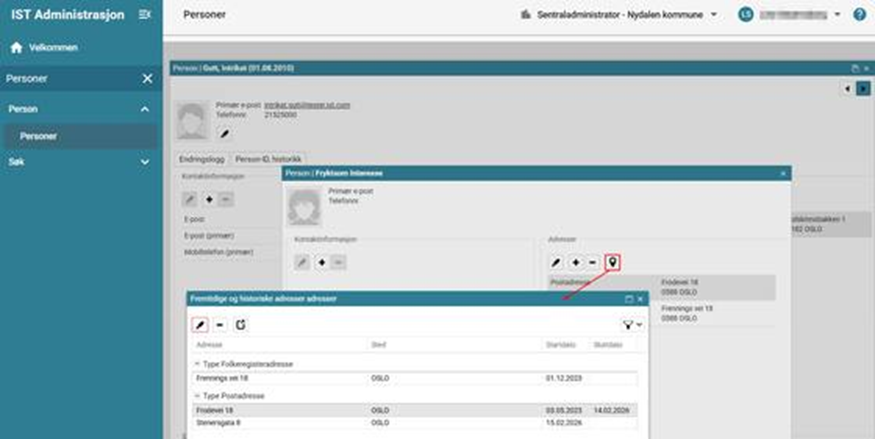
Task: Click the minus remove icon in the address history toolbar
Action: pyautogui.click(x=220, y=325)
